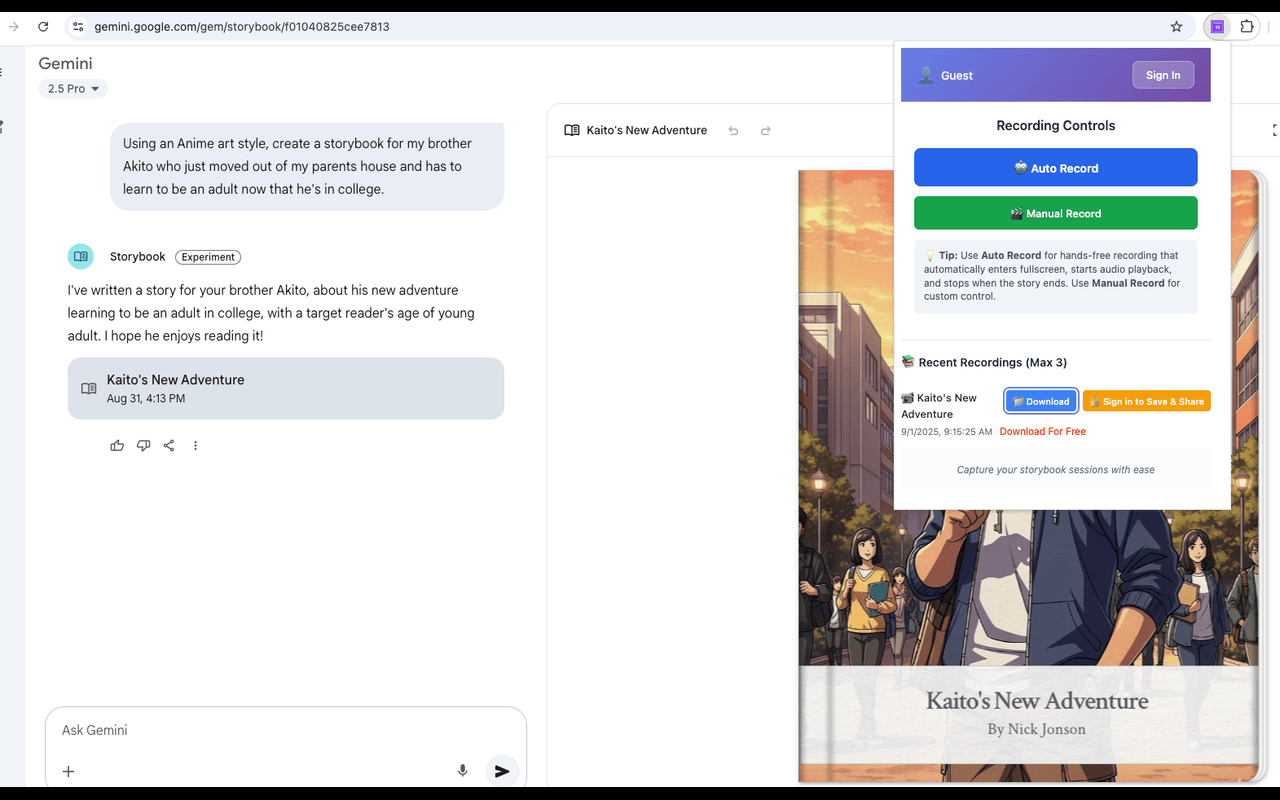Click Sign in to Save & Share
This screenshot has height=800, width=1280.
1146,401
